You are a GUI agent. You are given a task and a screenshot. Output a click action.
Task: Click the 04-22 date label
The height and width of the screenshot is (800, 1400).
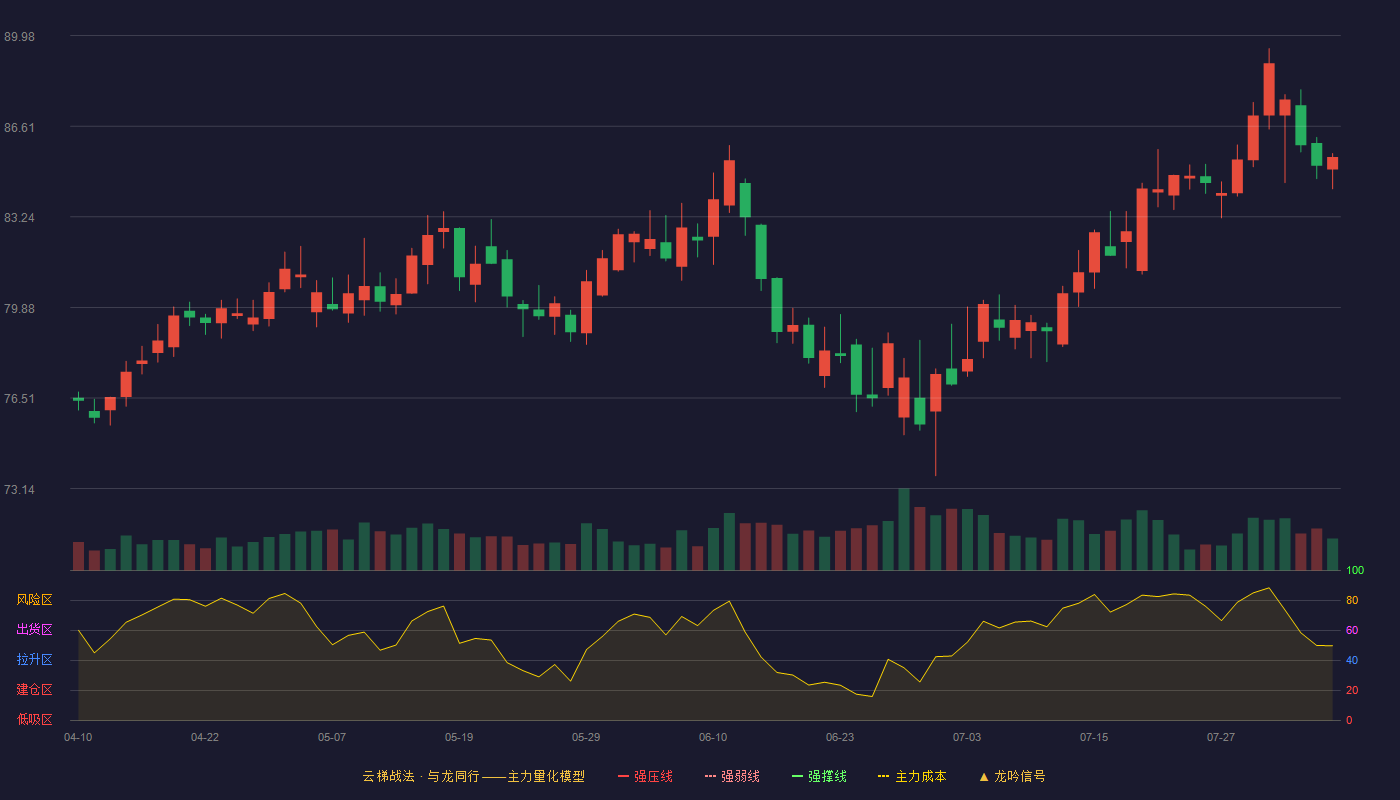205,737
